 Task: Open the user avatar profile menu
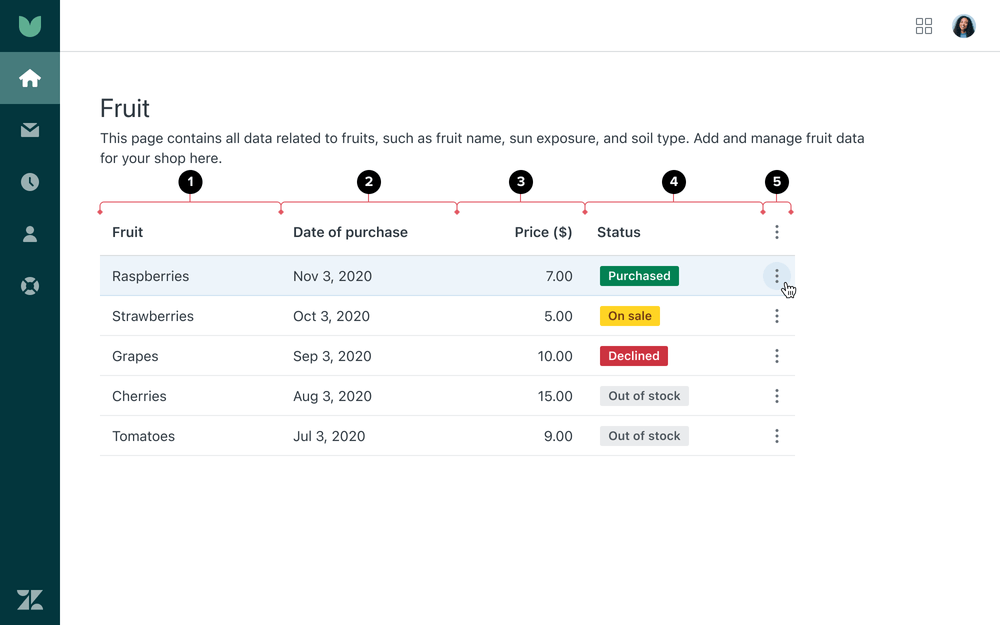(x=964, y=26)
